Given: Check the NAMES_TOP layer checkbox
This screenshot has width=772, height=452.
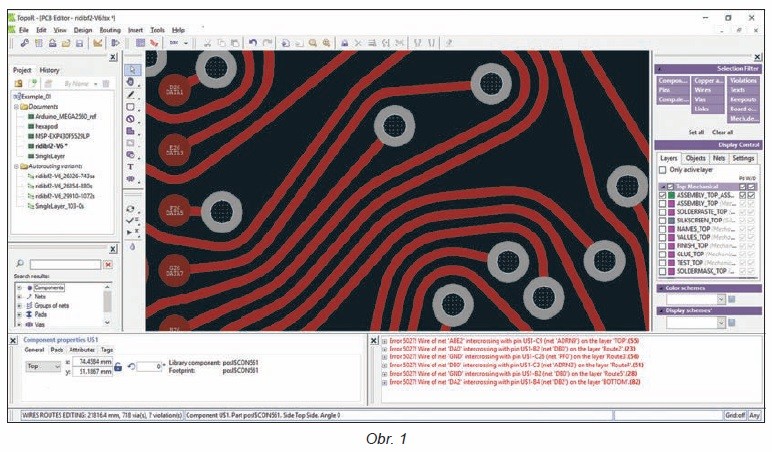Looking at the screenshot, I should [663, 229].
